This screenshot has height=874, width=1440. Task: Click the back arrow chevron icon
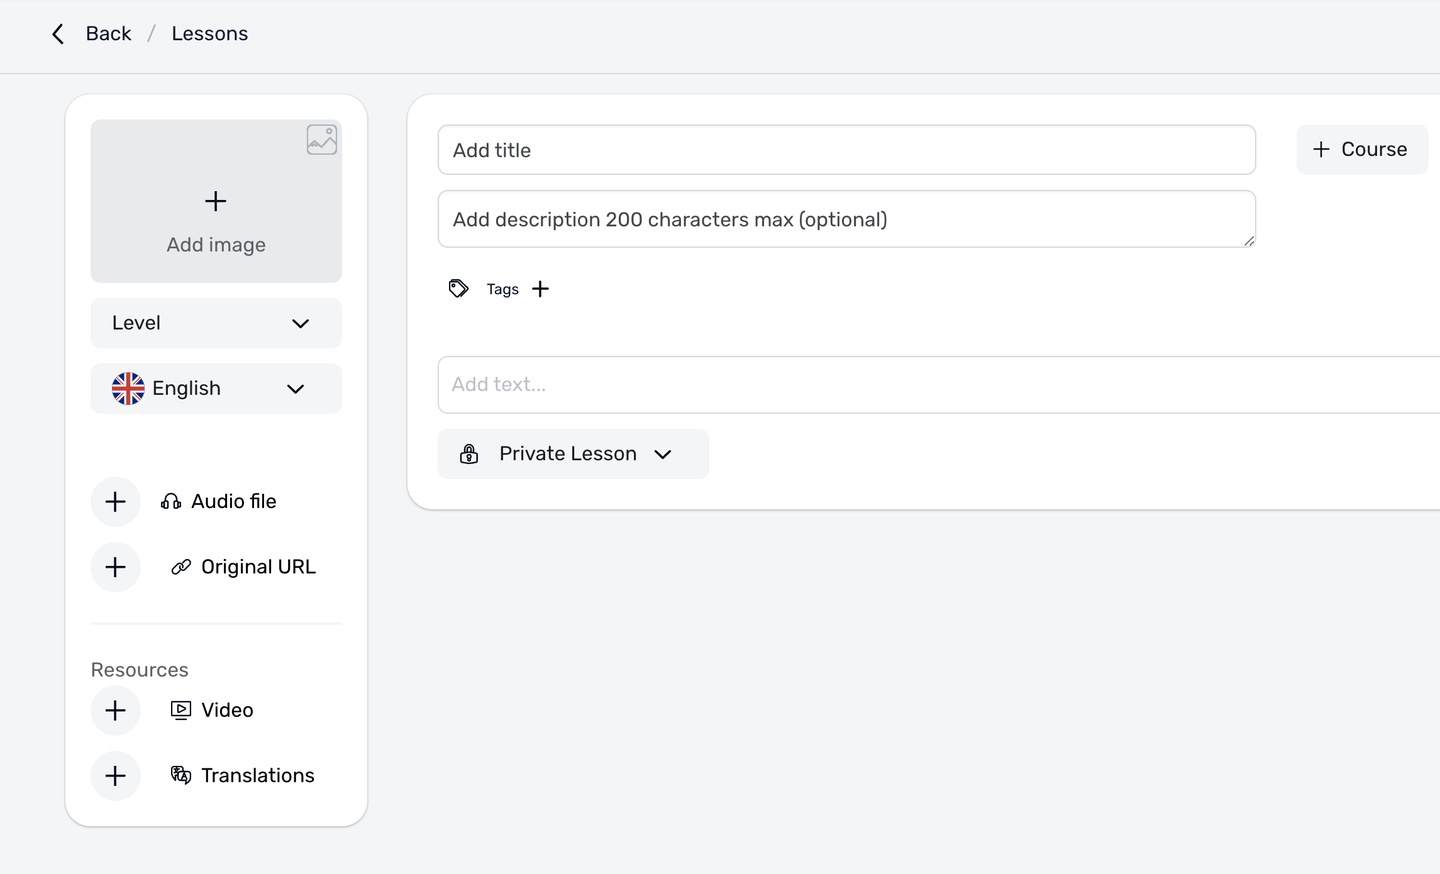[58, 34]
